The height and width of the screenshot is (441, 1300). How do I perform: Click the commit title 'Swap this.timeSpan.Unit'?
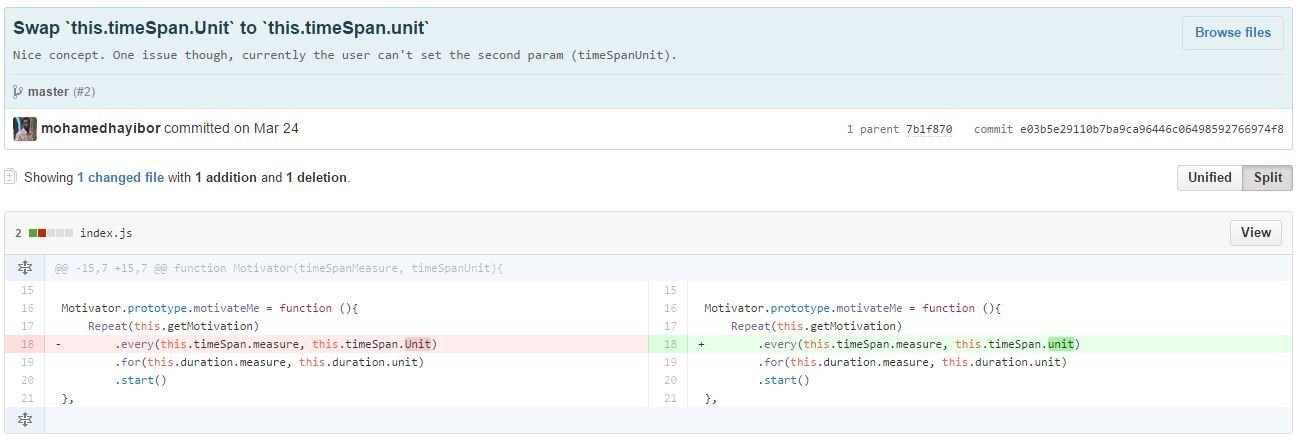tap(221, 28)
